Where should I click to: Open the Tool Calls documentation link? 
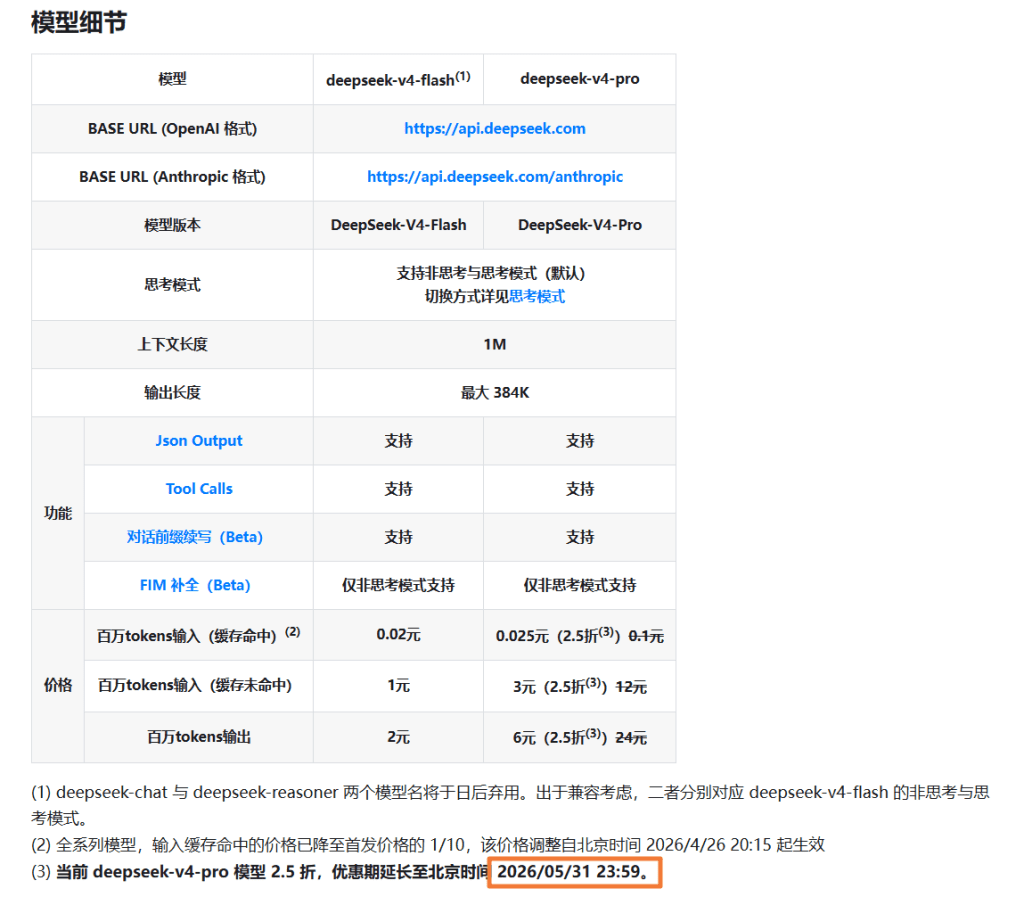[x=198, y=489]
